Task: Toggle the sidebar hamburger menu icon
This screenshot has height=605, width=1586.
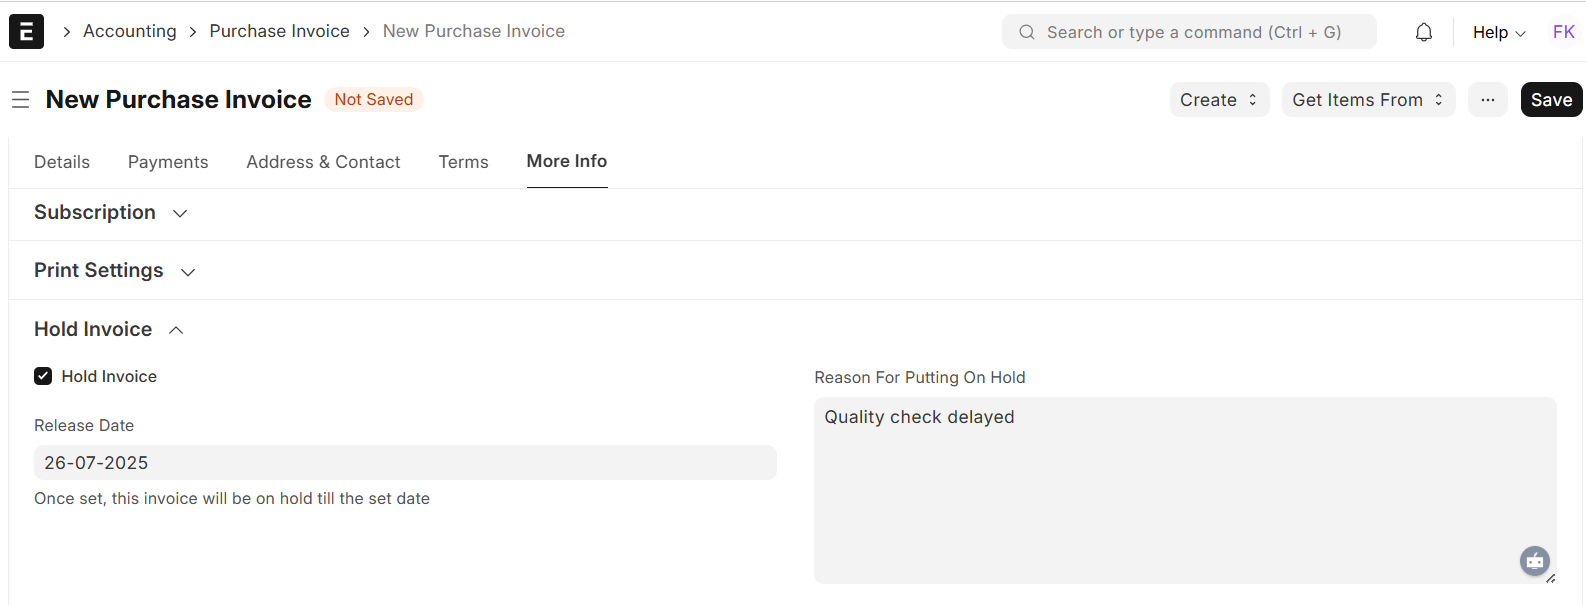Action: 20,100
